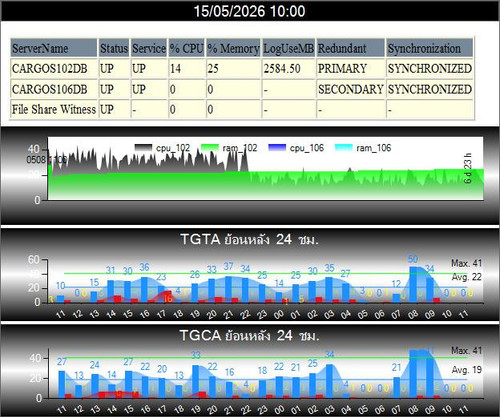Click the LogUseMB column header

(288, 48)
